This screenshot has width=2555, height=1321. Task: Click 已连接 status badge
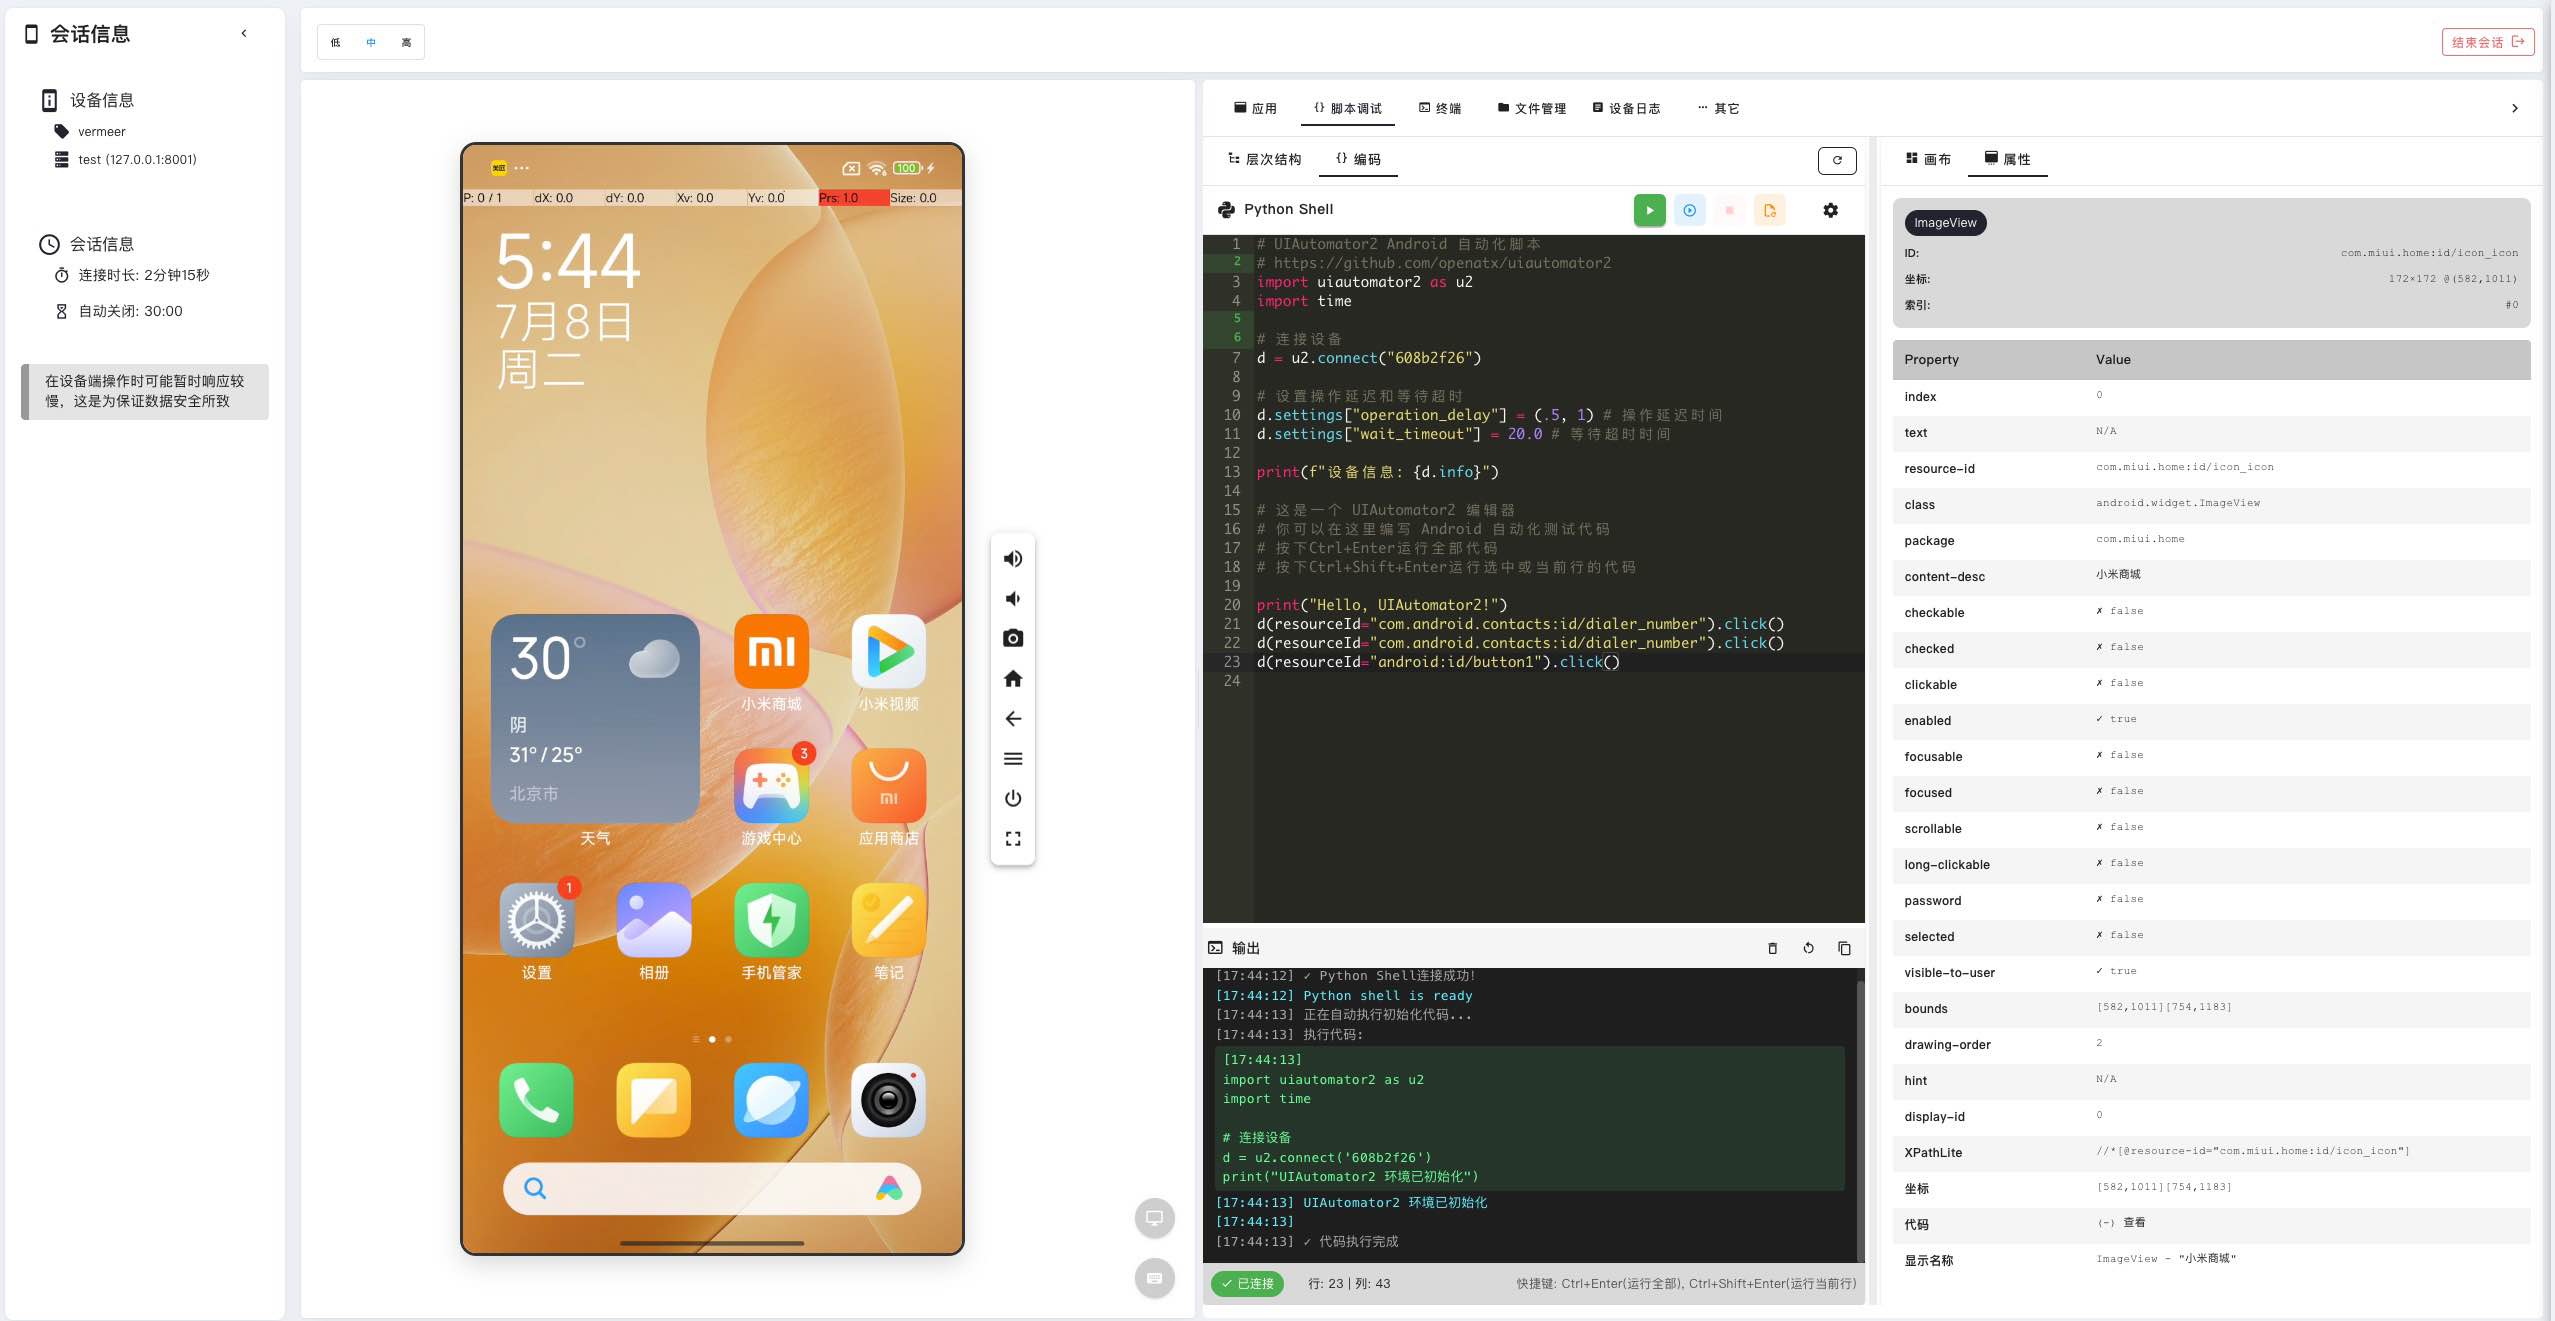(x=1247, y=1283)
